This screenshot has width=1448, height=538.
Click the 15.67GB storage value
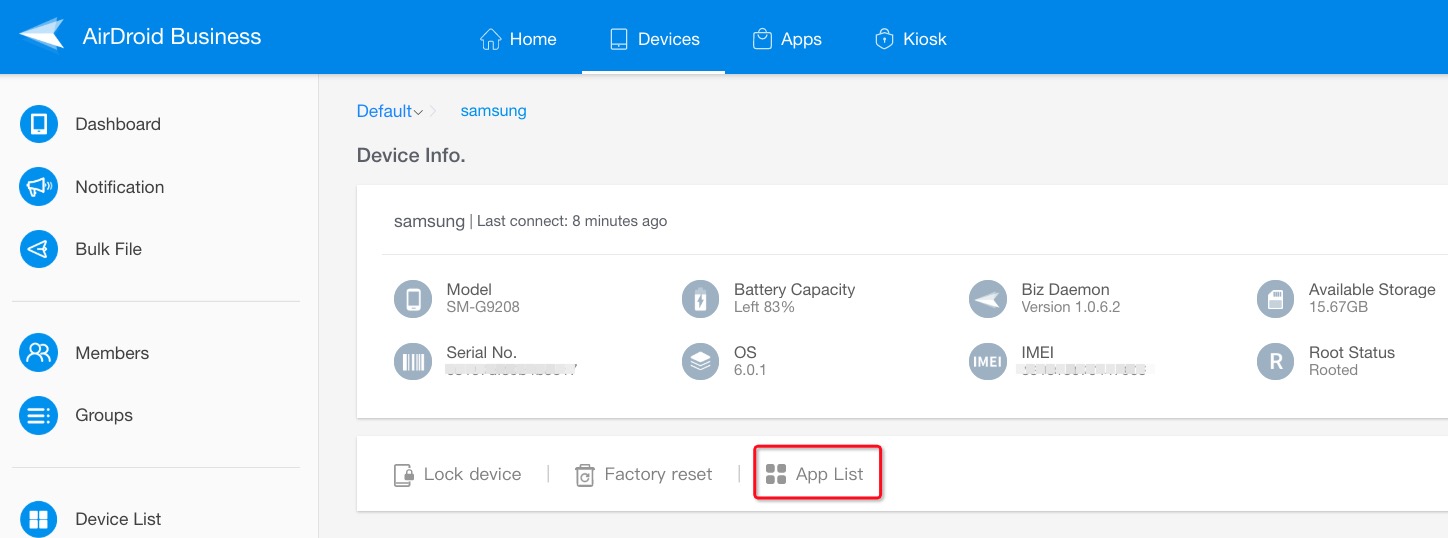pyautogui.click(x=1338, y=307)
